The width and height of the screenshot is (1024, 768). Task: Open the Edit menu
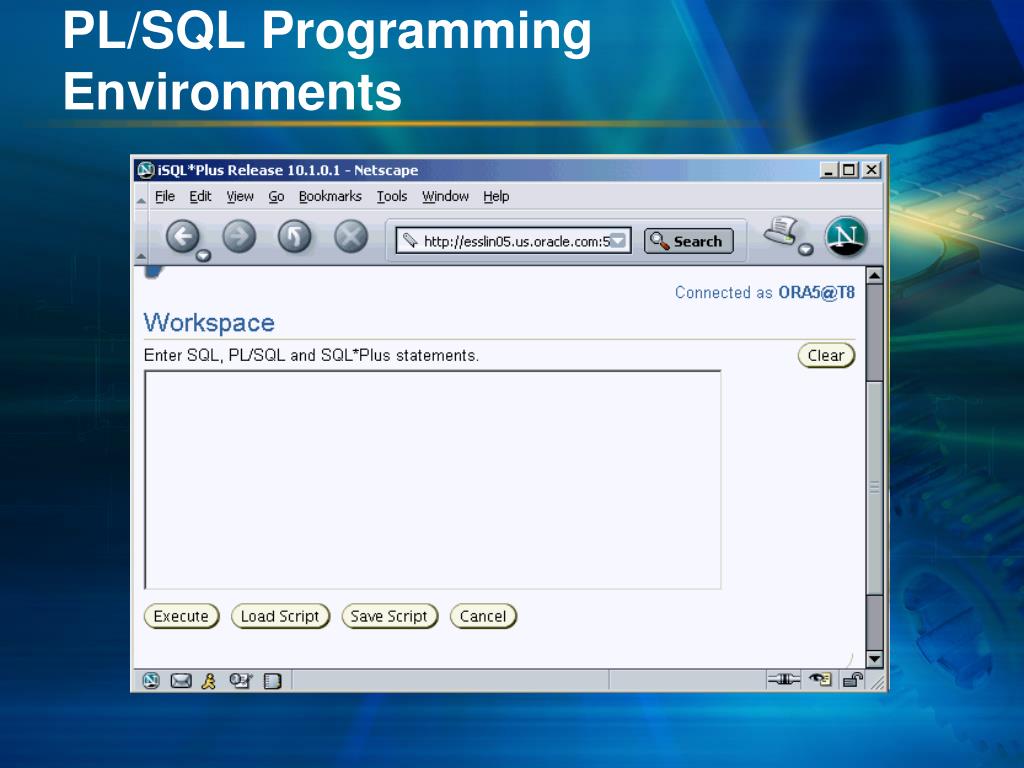pos(200,197)
